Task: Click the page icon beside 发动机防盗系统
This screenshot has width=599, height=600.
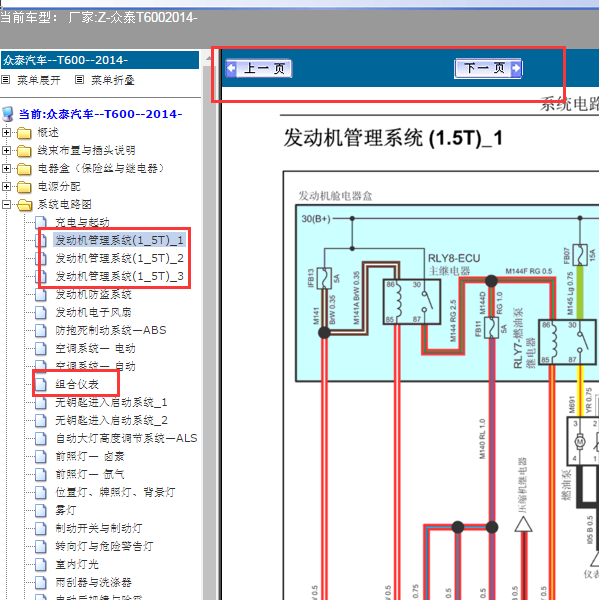Action: (x=41, y=294)
